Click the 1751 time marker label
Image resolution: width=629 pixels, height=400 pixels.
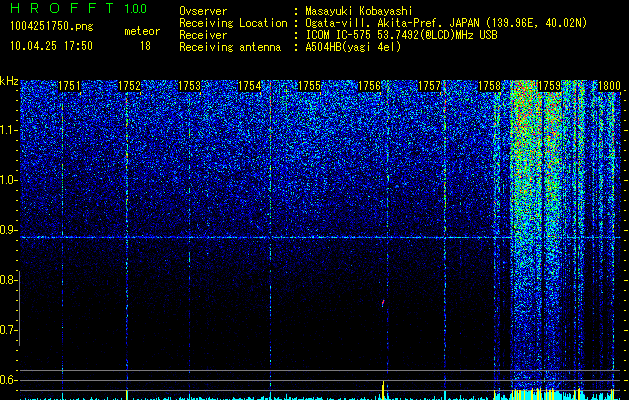pyautogui.click(x=69, y=86)
